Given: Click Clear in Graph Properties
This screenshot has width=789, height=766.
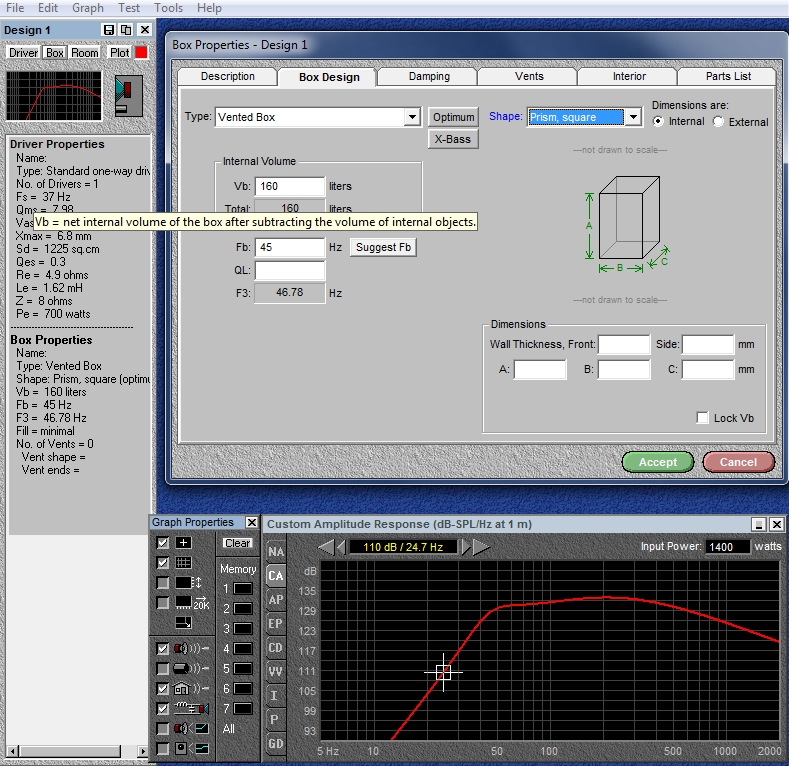Looking at the screenshot, I should [x=238, y=543].
